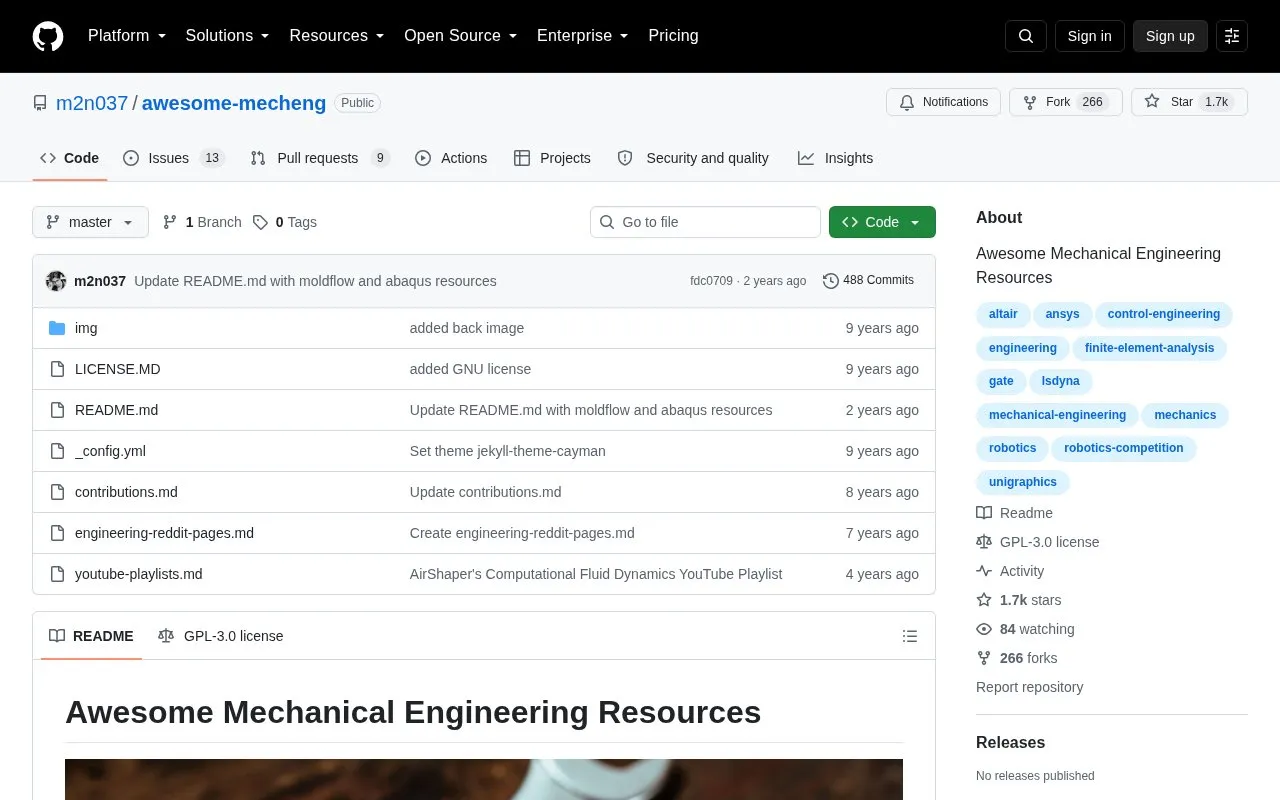Screen dimensions: 1280x800
Task: Open the README.md file
Action: pyautogui.click(x=116, y=410)
